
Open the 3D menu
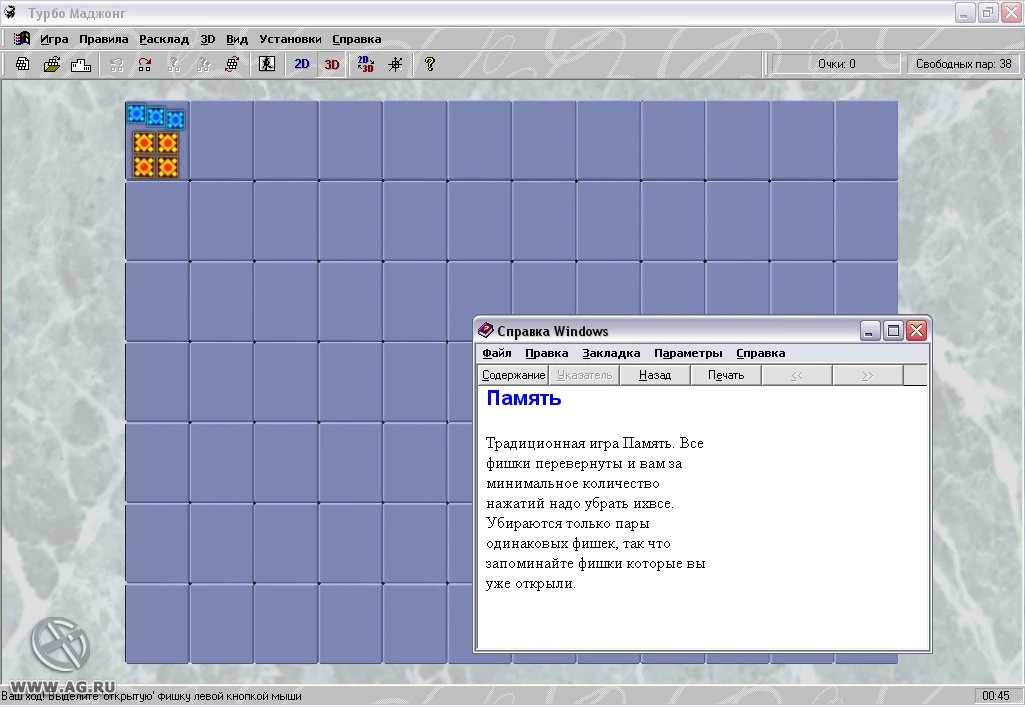[207, 39]
